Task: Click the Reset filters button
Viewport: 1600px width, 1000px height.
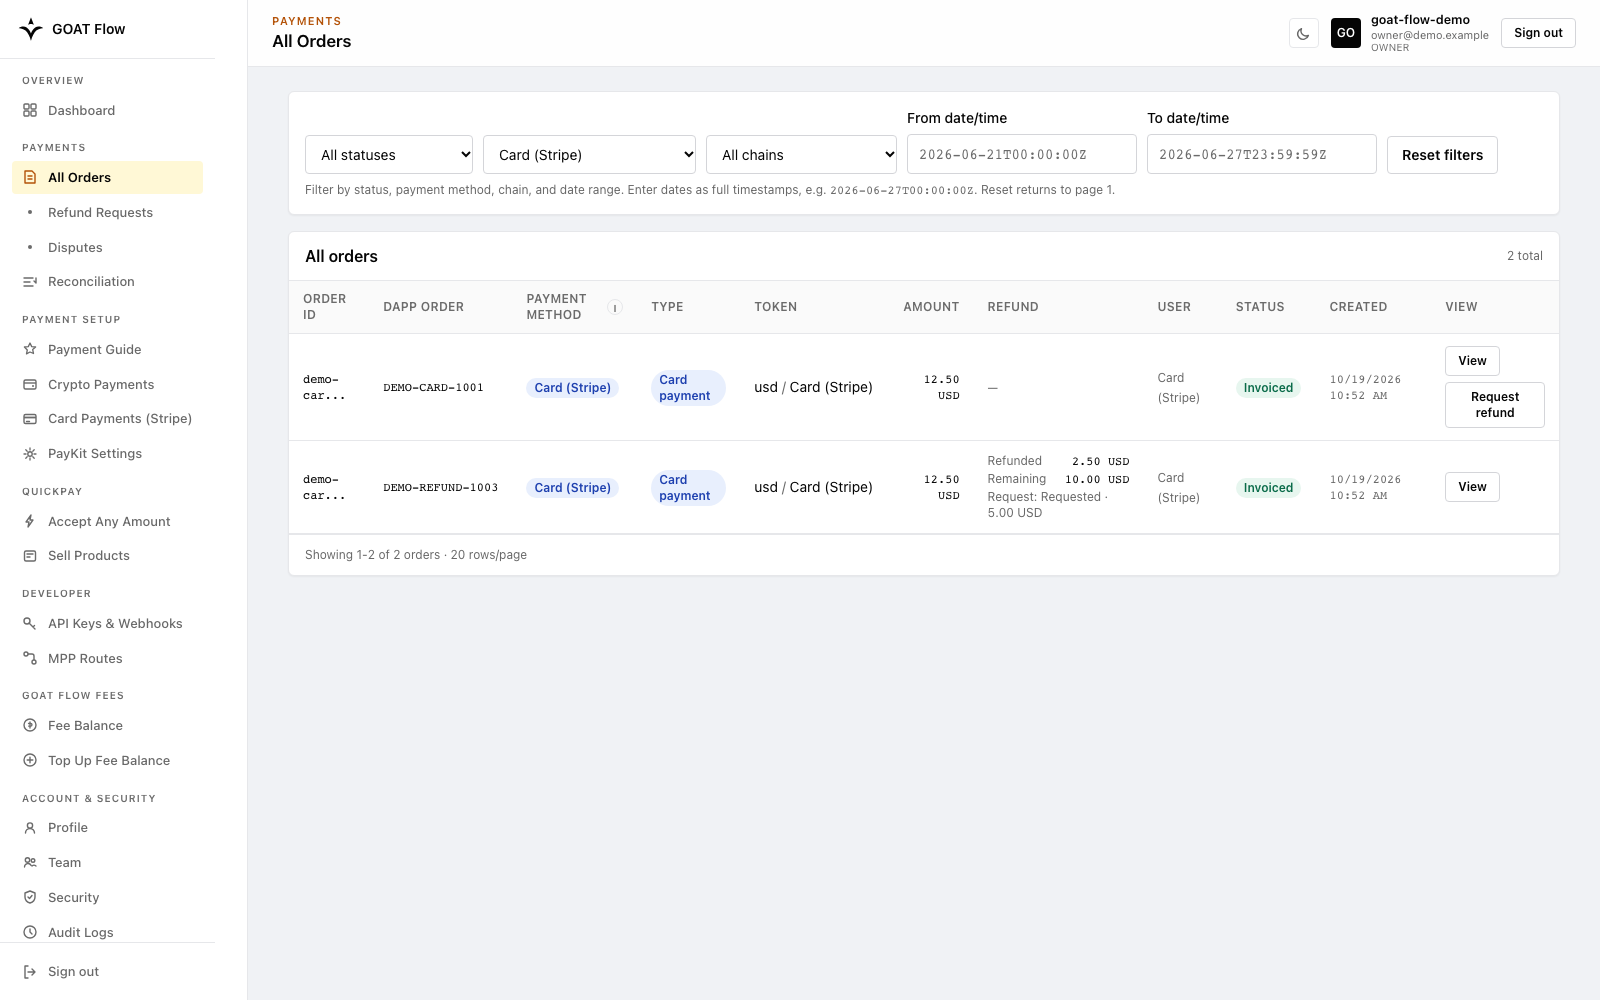Action: [1442, 155]
